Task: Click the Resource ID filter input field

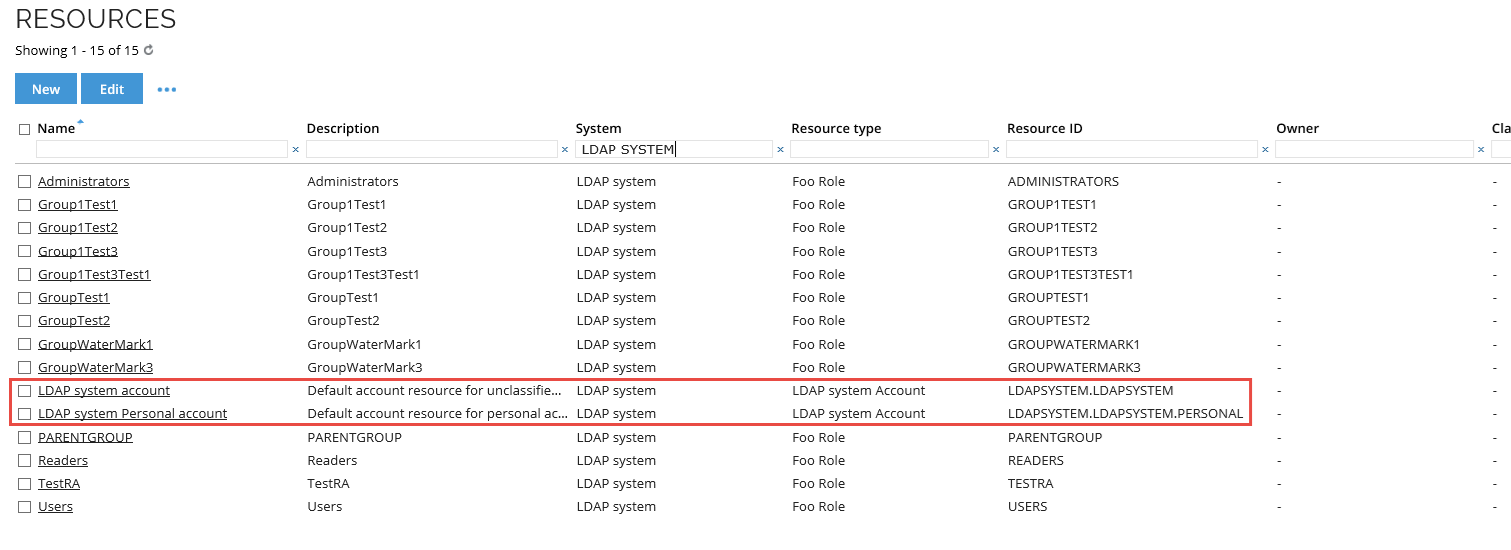Action: [x=1131, y=149]
